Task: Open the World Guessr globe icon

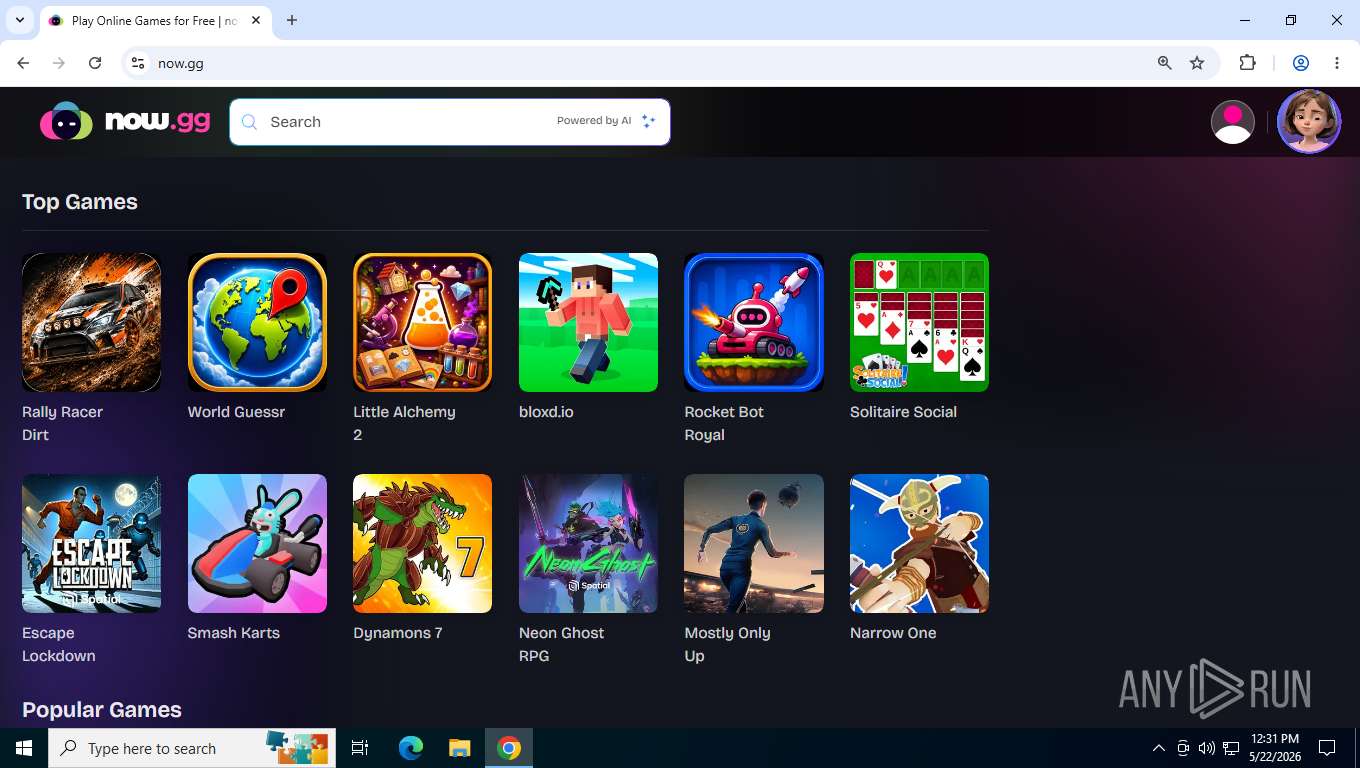Action: (x=257, y=322)
